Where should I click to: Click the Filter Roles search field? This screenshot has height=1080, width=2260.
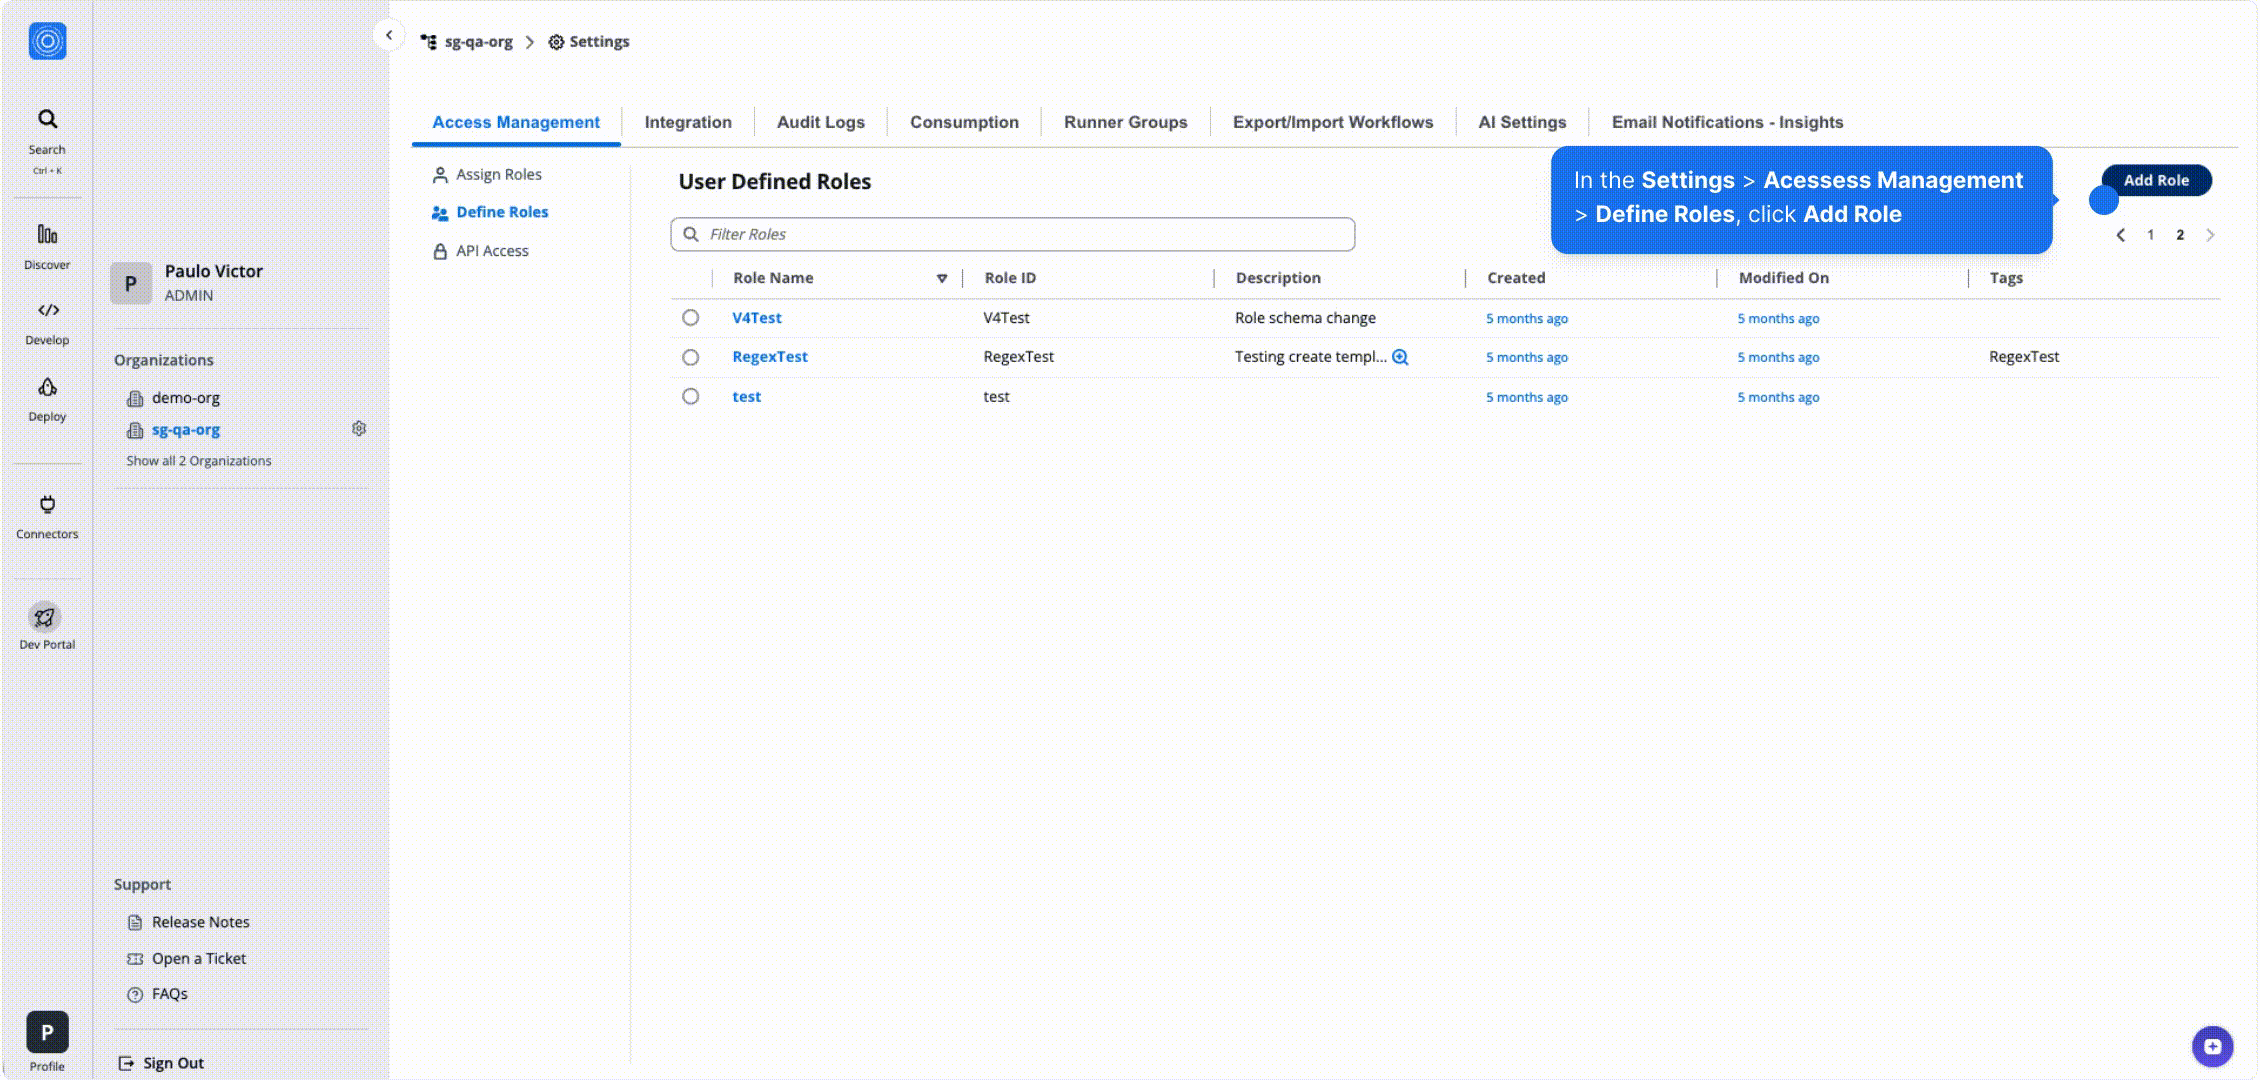pyautogui.click(x=1012, y=234)
